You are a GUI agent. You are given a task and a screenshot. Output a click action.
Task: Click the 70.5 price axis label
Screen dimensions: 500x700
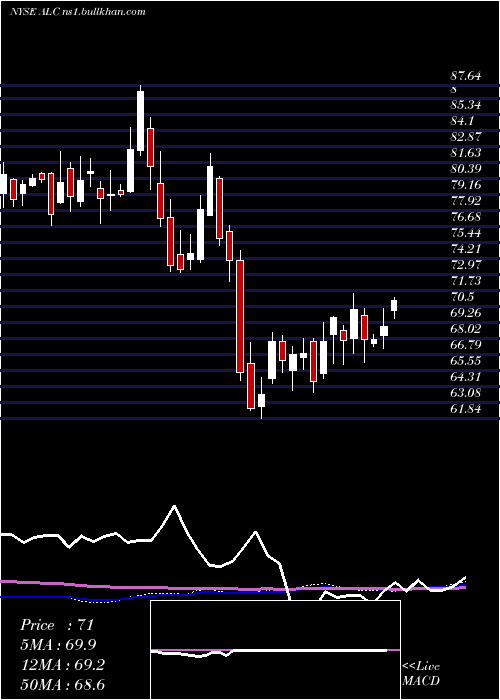(x=462, y=297)
